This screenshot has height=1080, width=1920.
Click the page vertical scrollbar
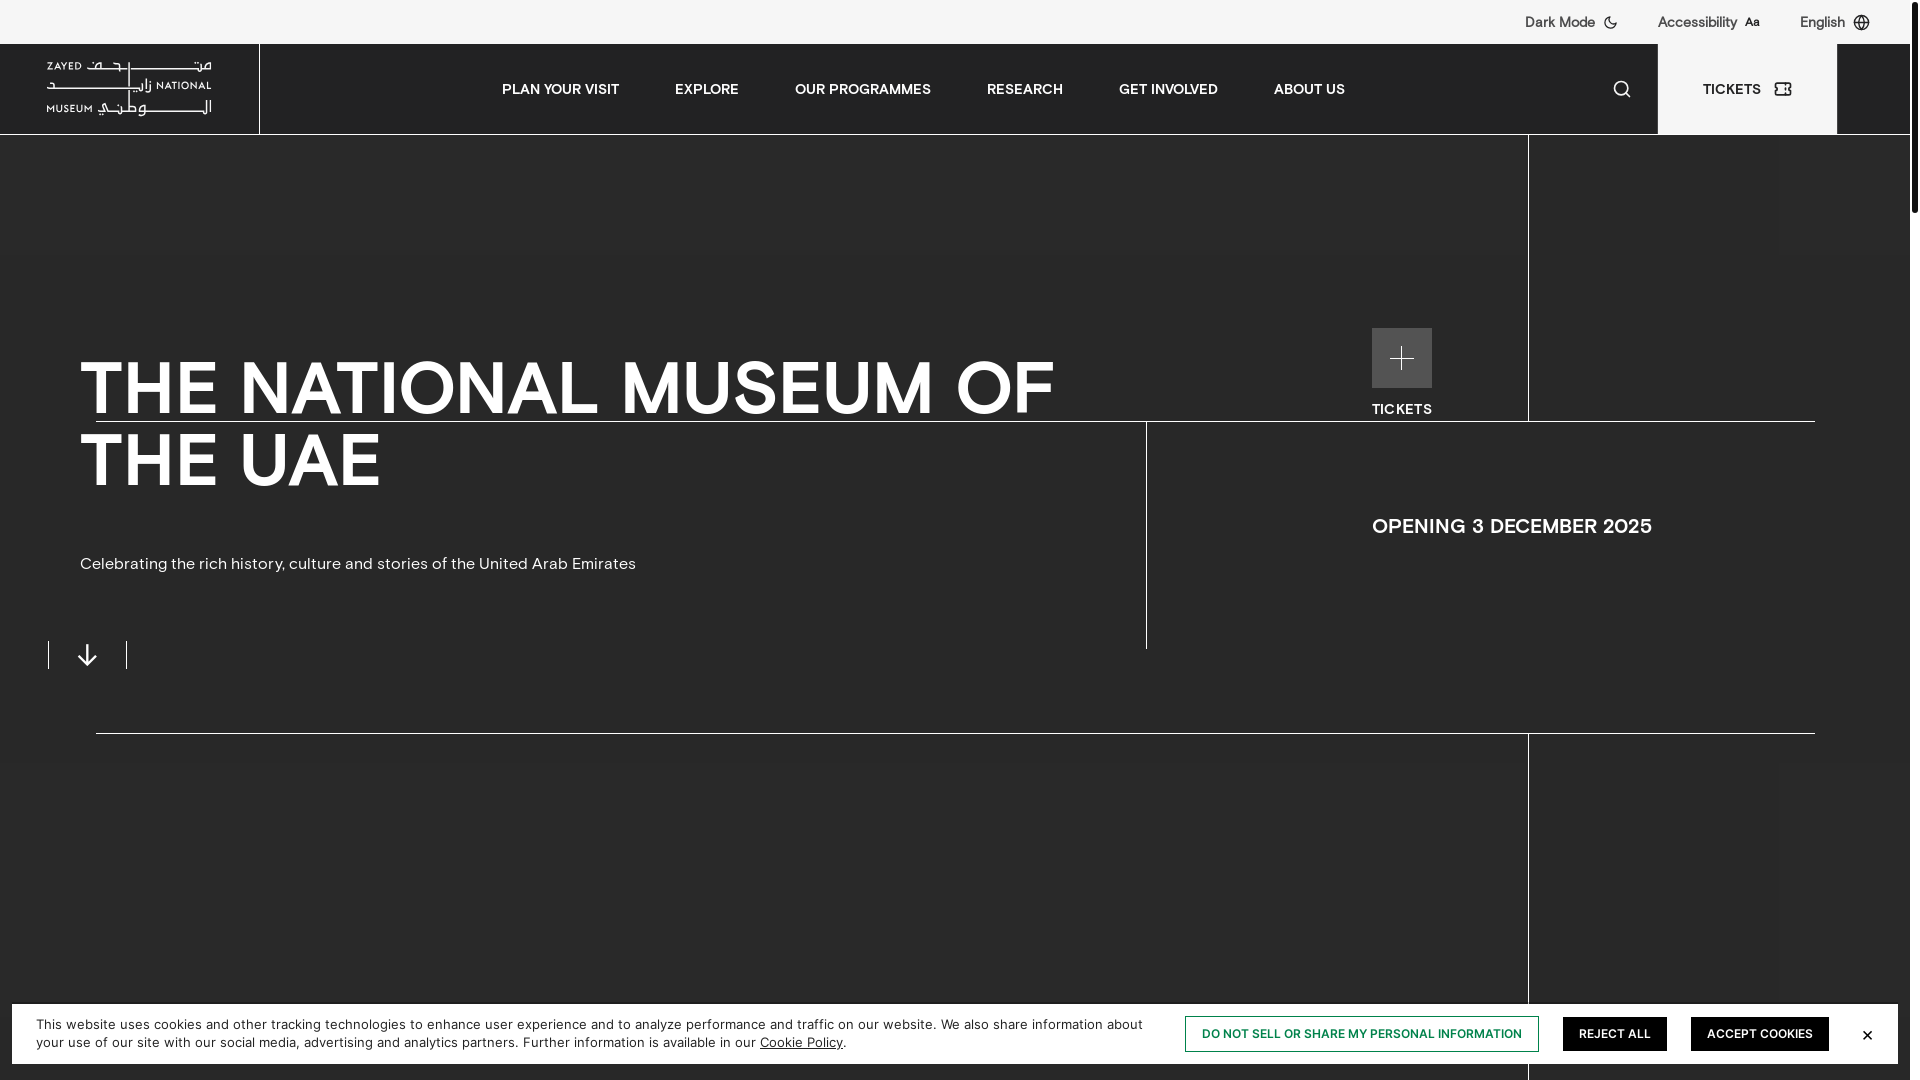click(1915, 107)
